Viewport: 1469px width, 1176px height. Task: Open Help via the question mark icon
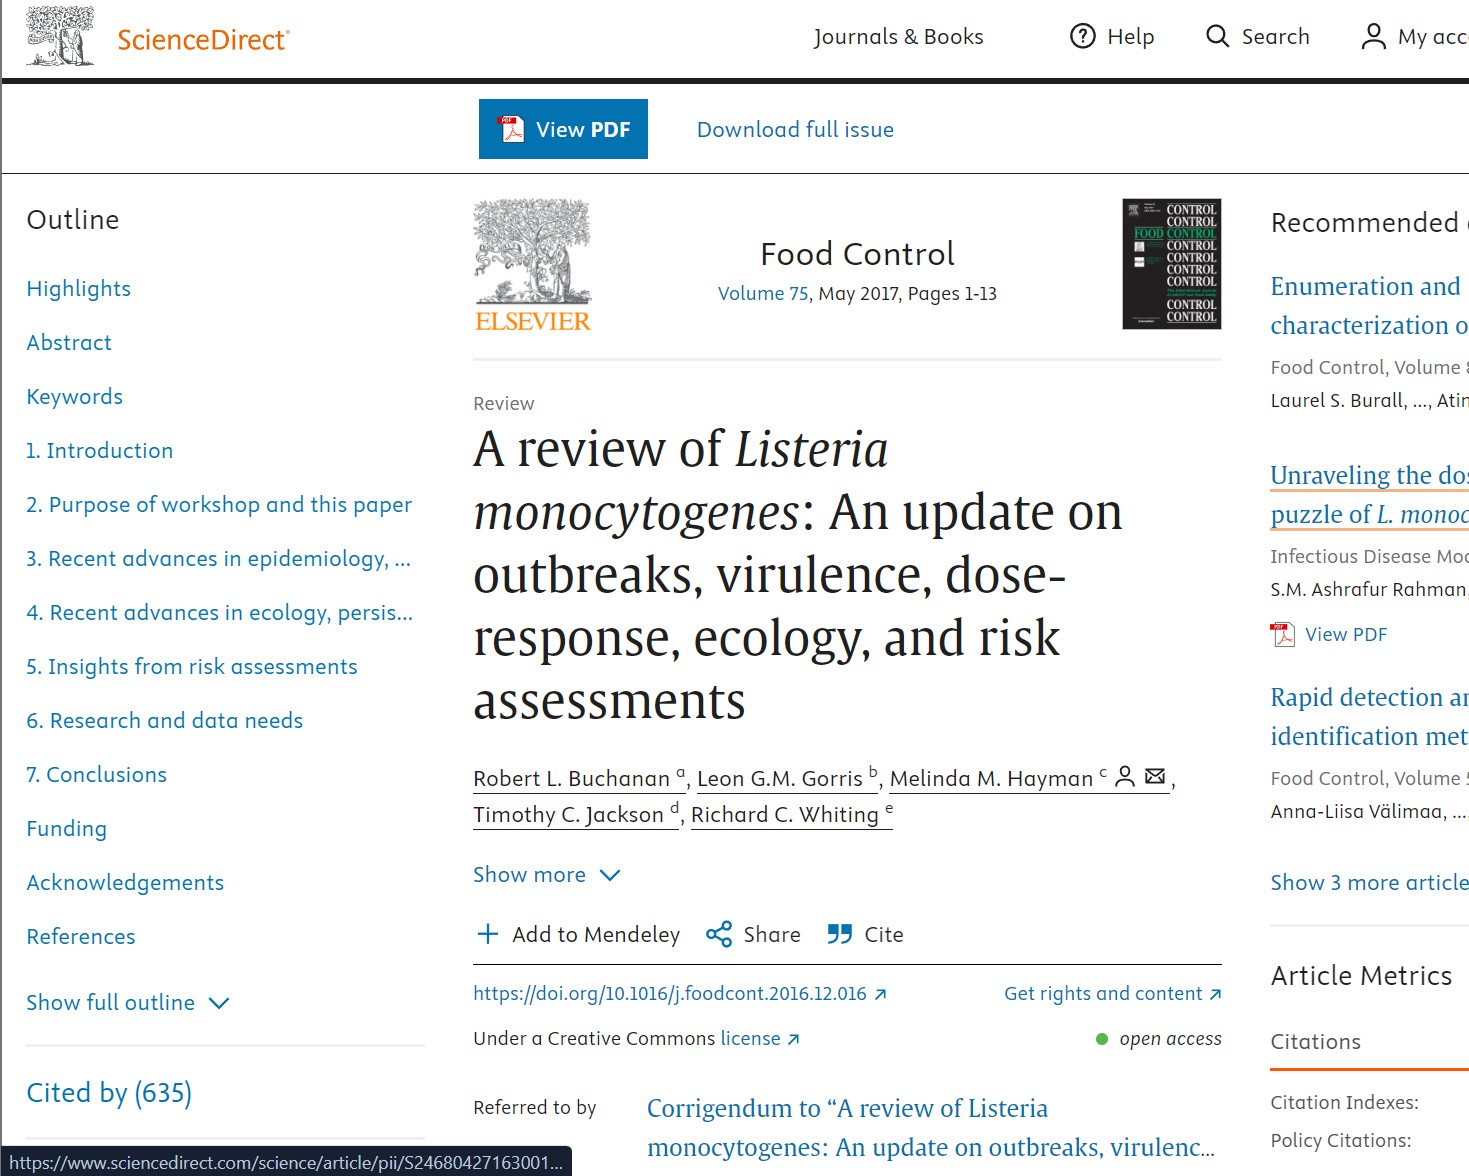click(1083, 36)
